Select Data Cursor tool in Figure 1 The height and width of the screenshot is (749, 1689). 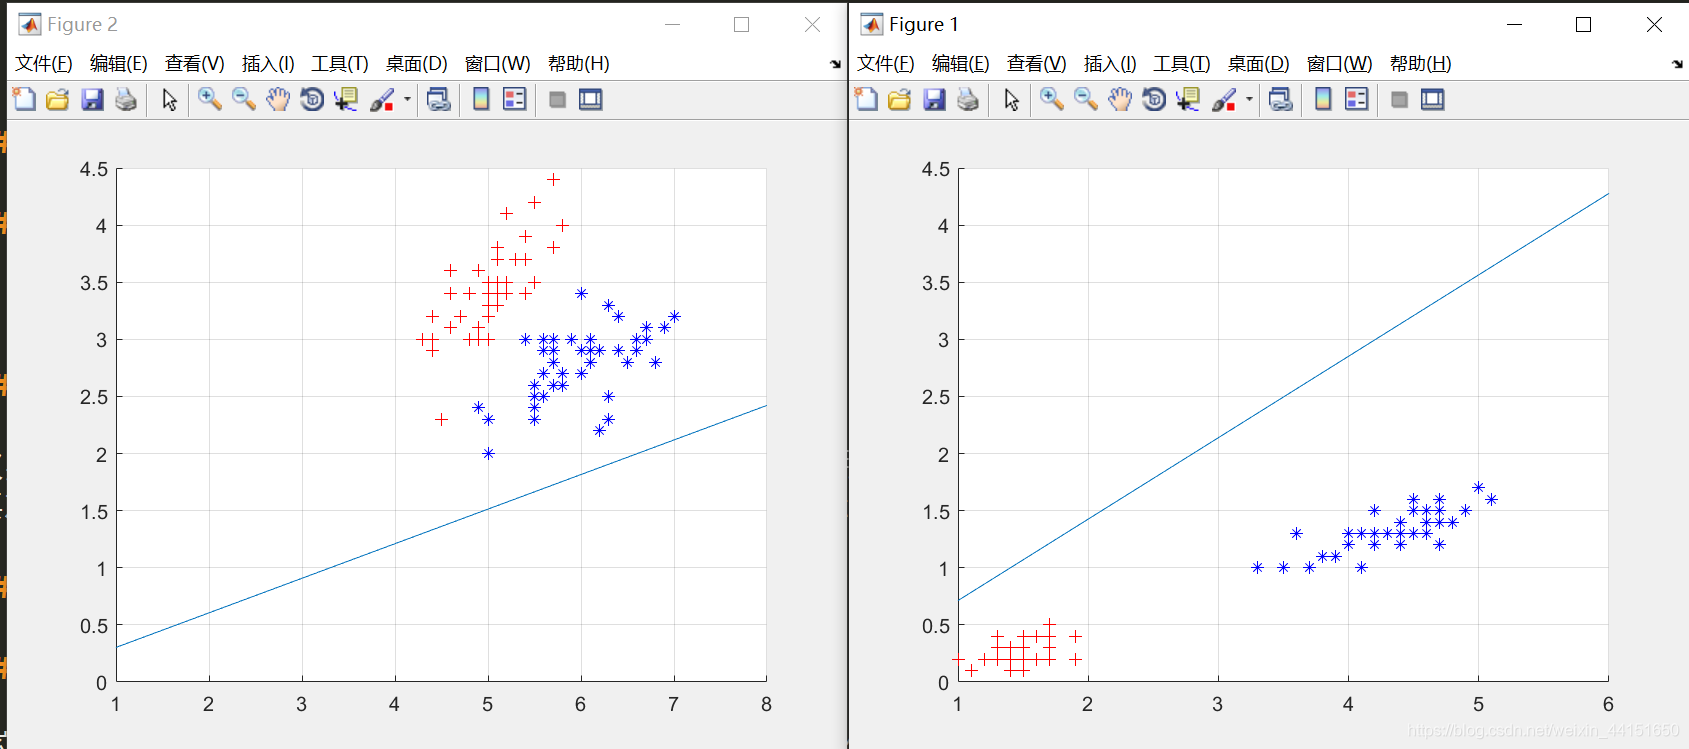1188,99
